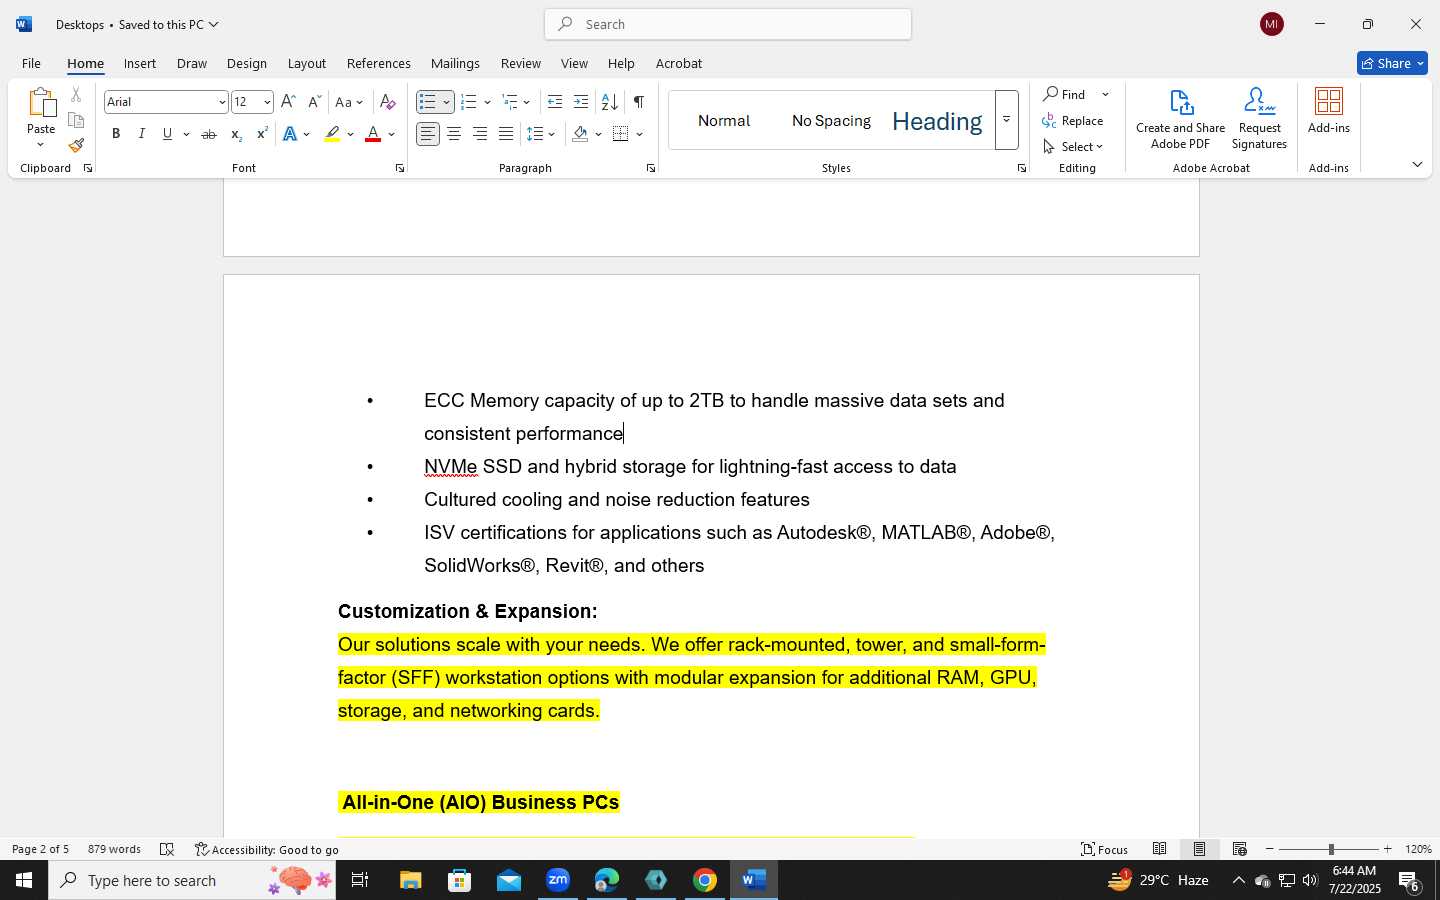1440x900 pixels.
Task: Apply the No Spacing style
Action: point(831,121)
